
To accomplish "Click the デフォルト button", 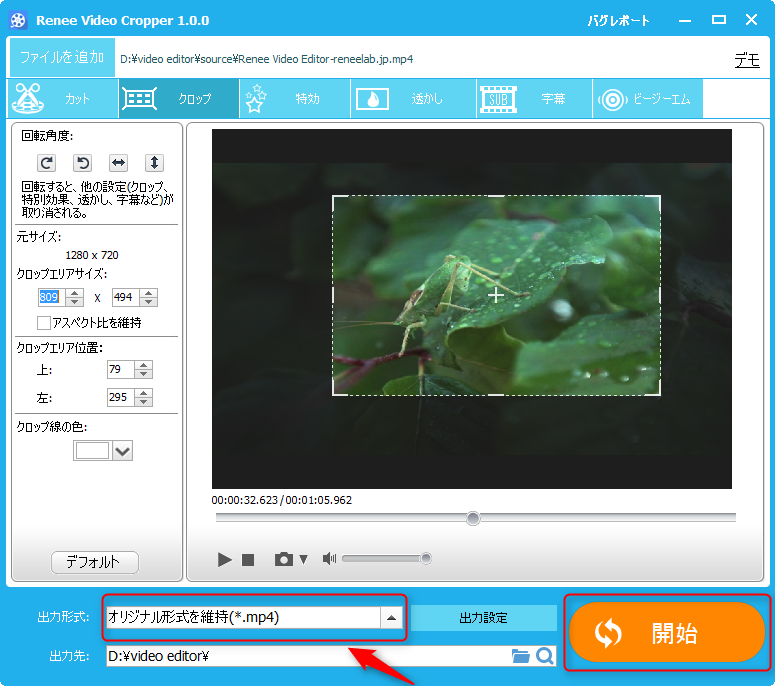I will coord(94,562).
